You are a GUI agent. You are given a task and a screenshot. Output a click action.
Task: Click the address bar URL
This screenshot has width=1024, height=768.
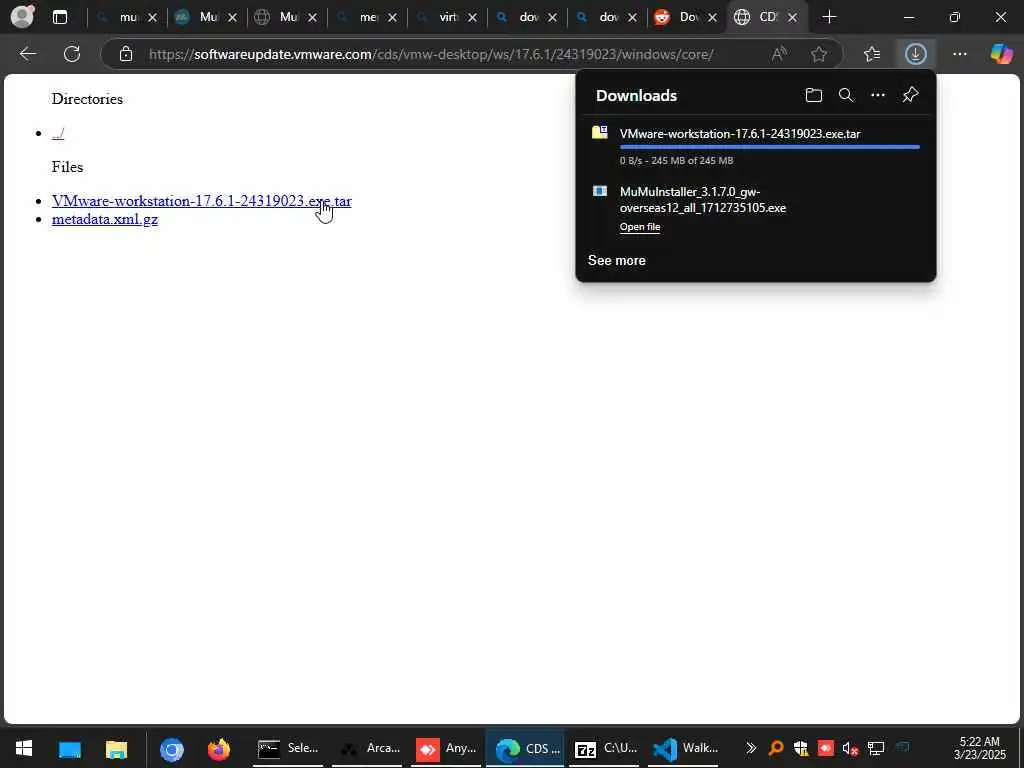pyautogui.click(x=431, y=54)
